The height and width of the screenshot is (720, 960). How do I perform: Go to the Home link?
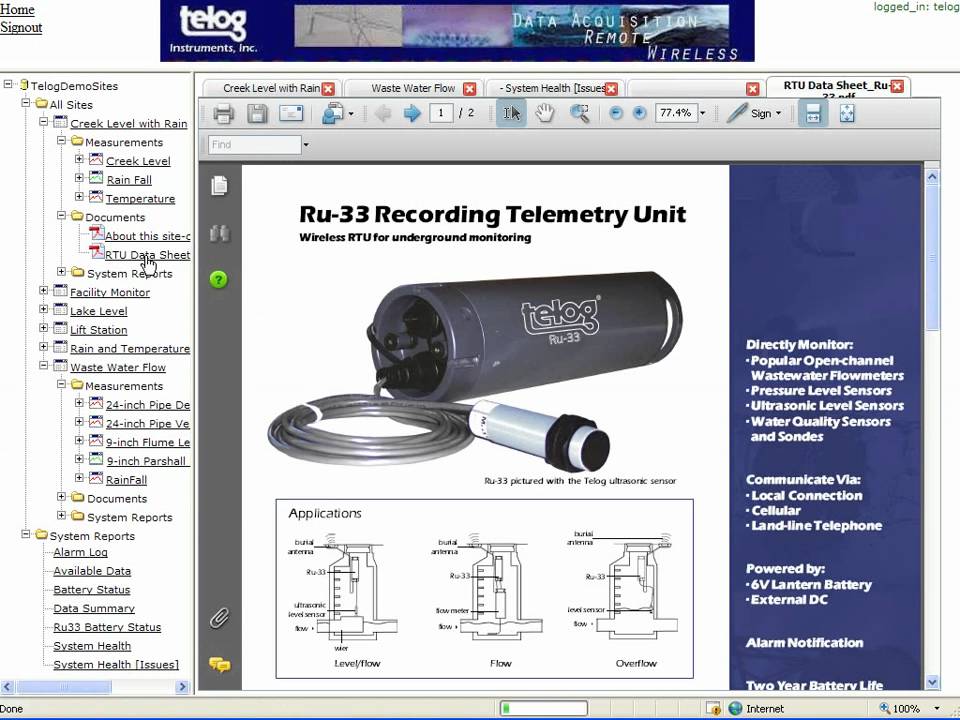click(x=17, y=9)
